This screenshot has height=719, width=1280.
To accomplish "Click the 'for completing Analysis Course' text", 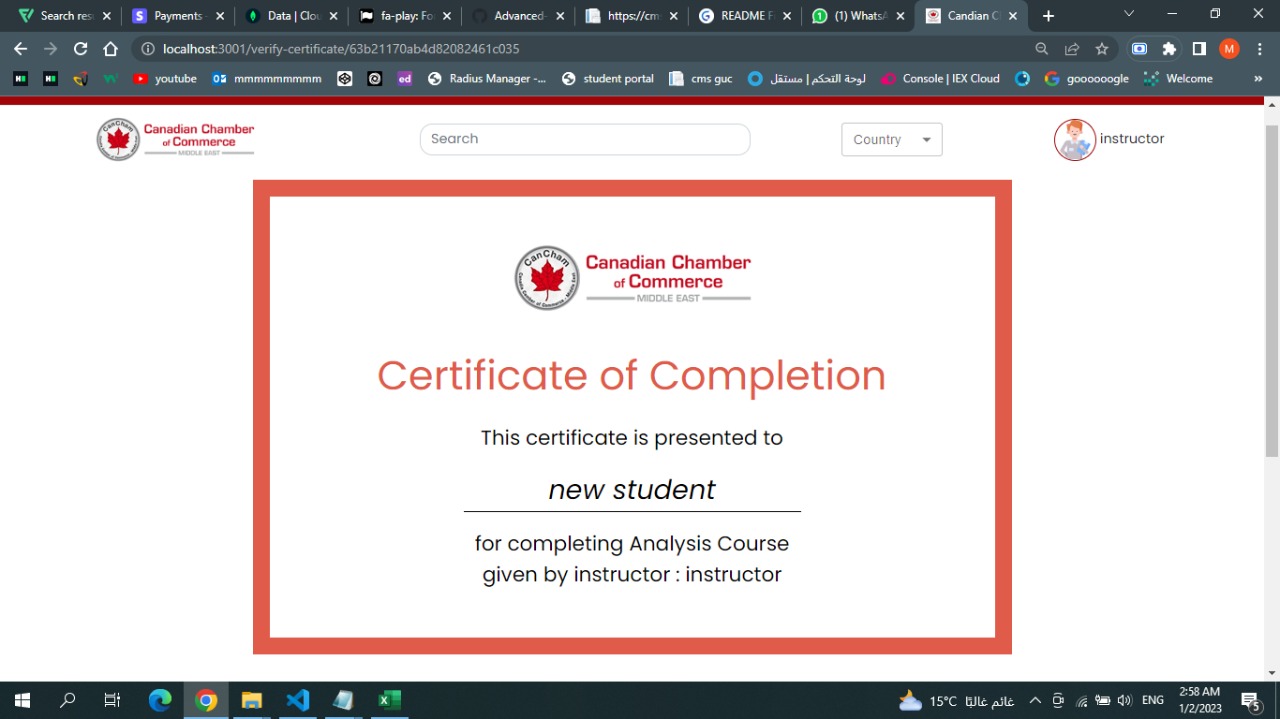I will [x=632, y=544].
